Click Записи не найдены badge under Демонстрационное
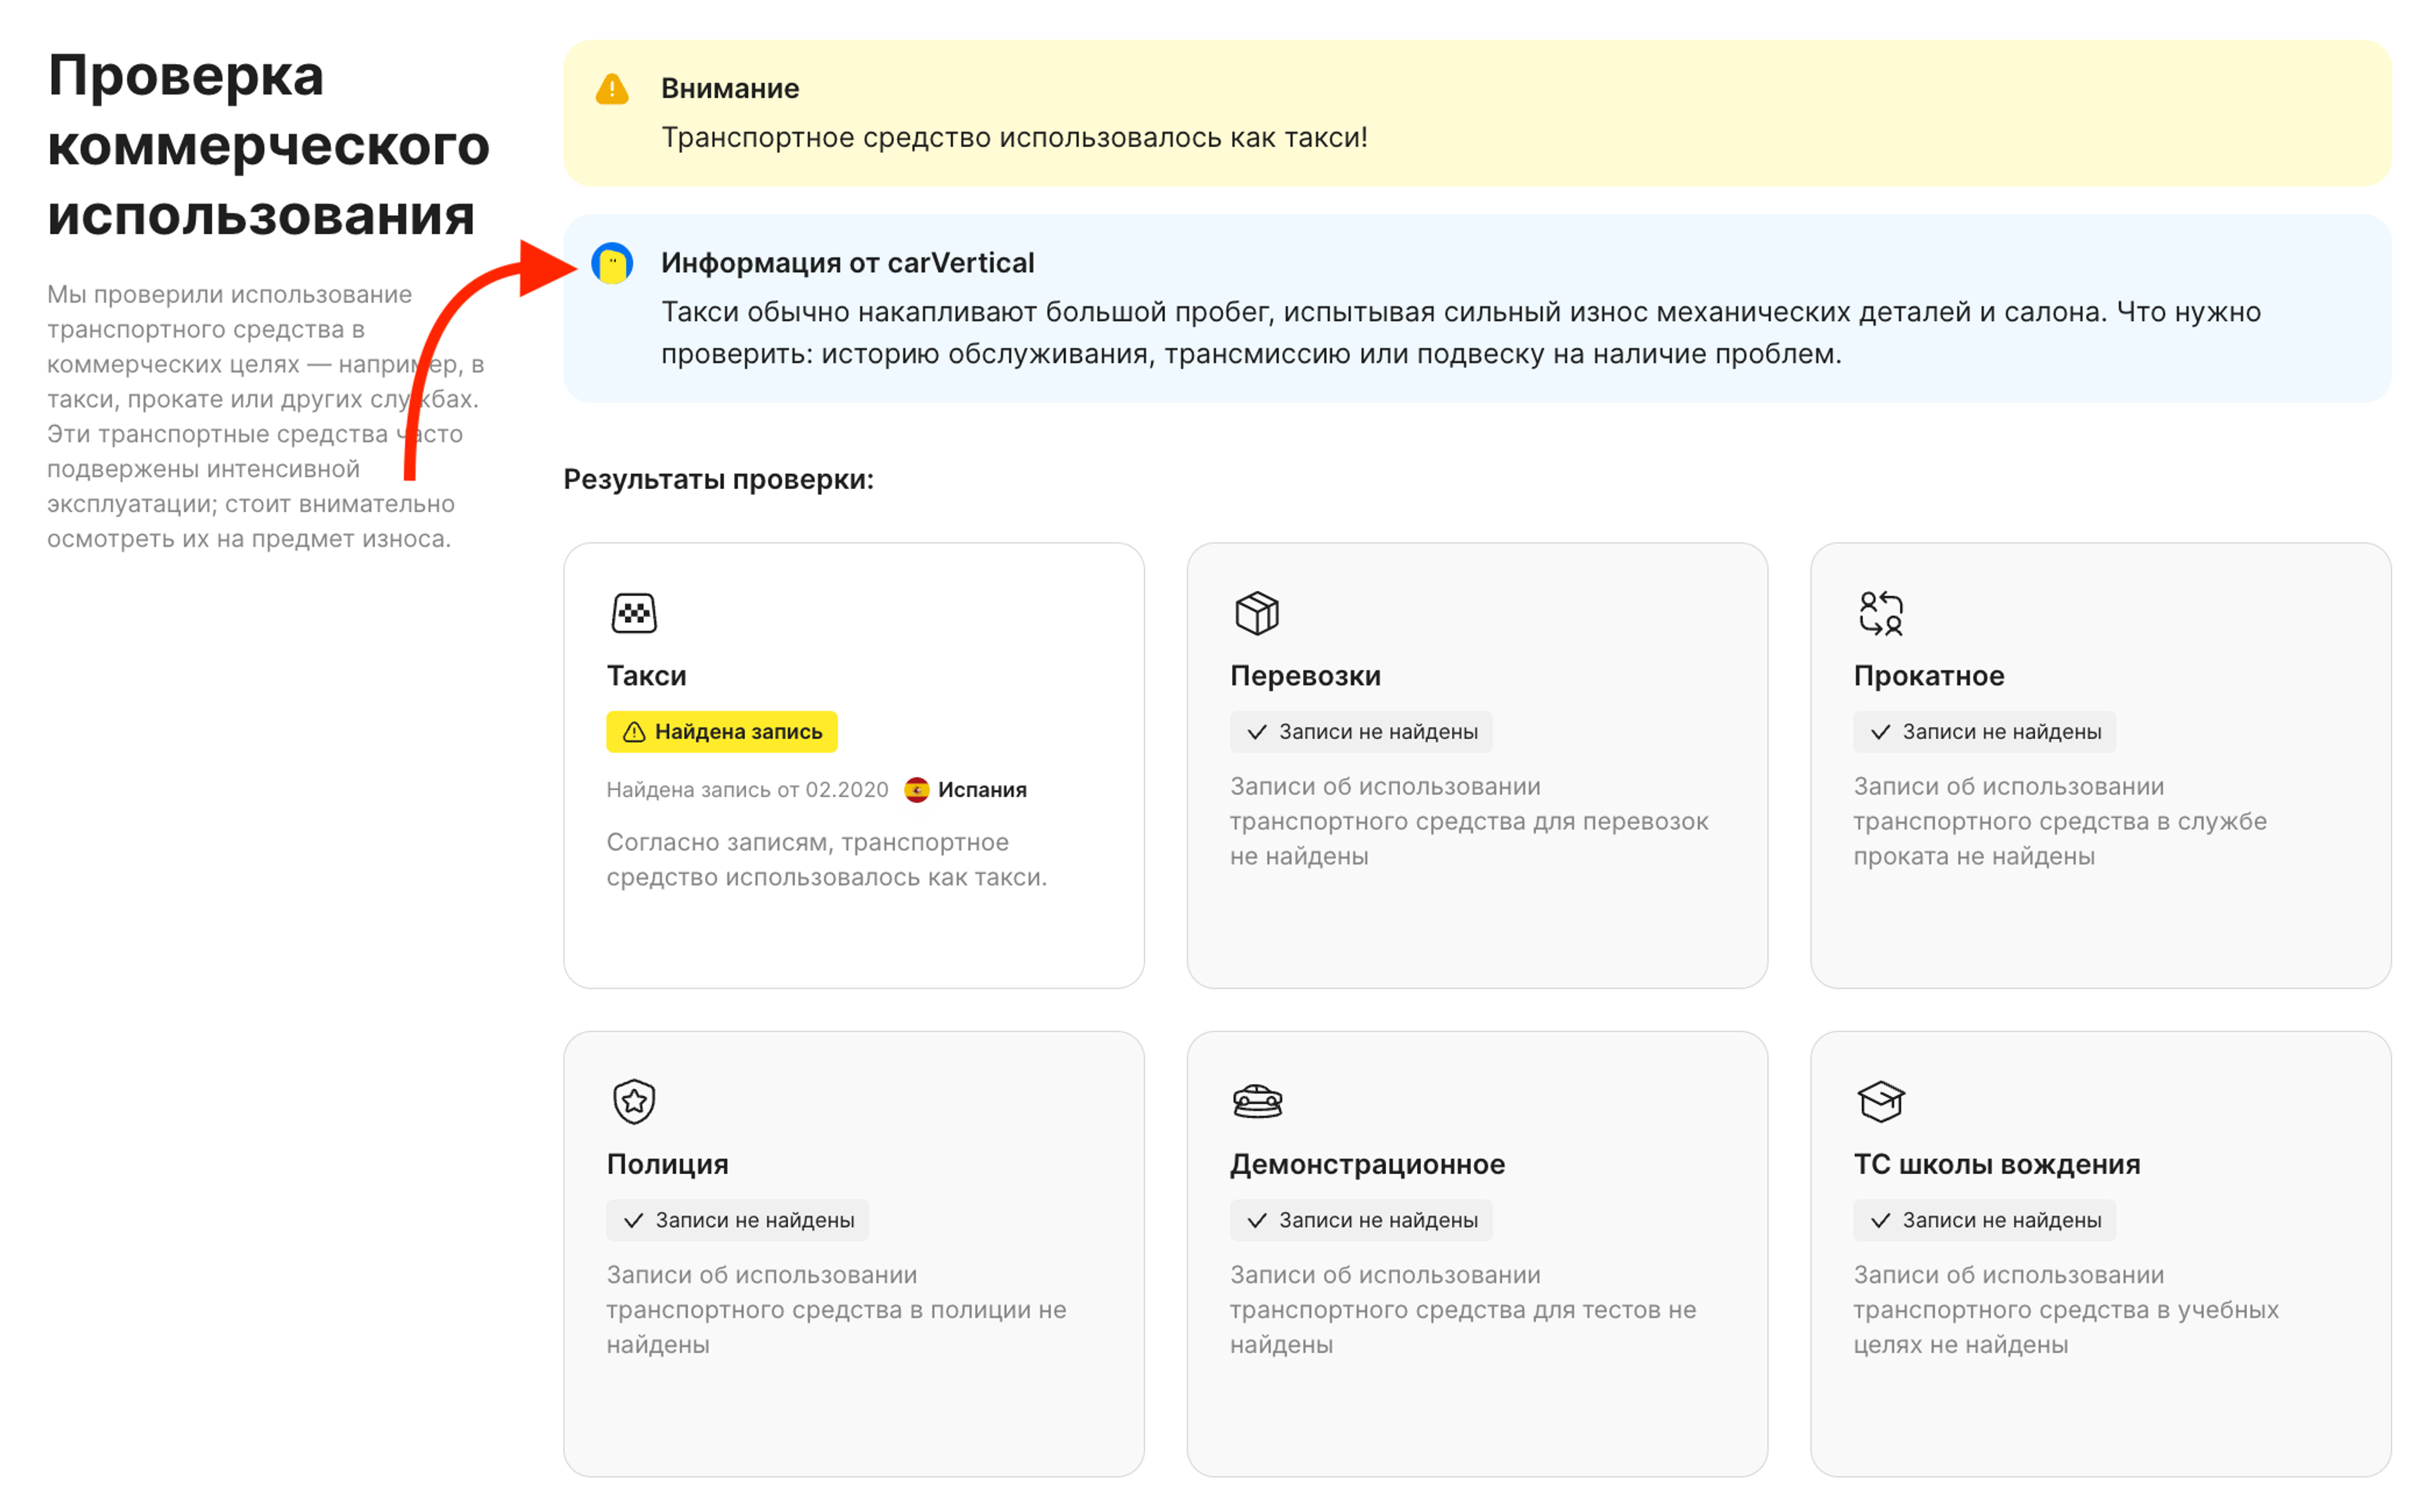 1361,1221
